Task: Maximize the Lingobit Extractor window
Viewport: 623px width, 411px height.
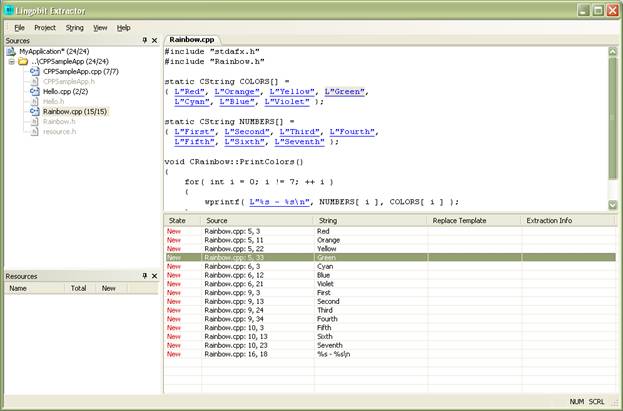Action: pos(598,11)
